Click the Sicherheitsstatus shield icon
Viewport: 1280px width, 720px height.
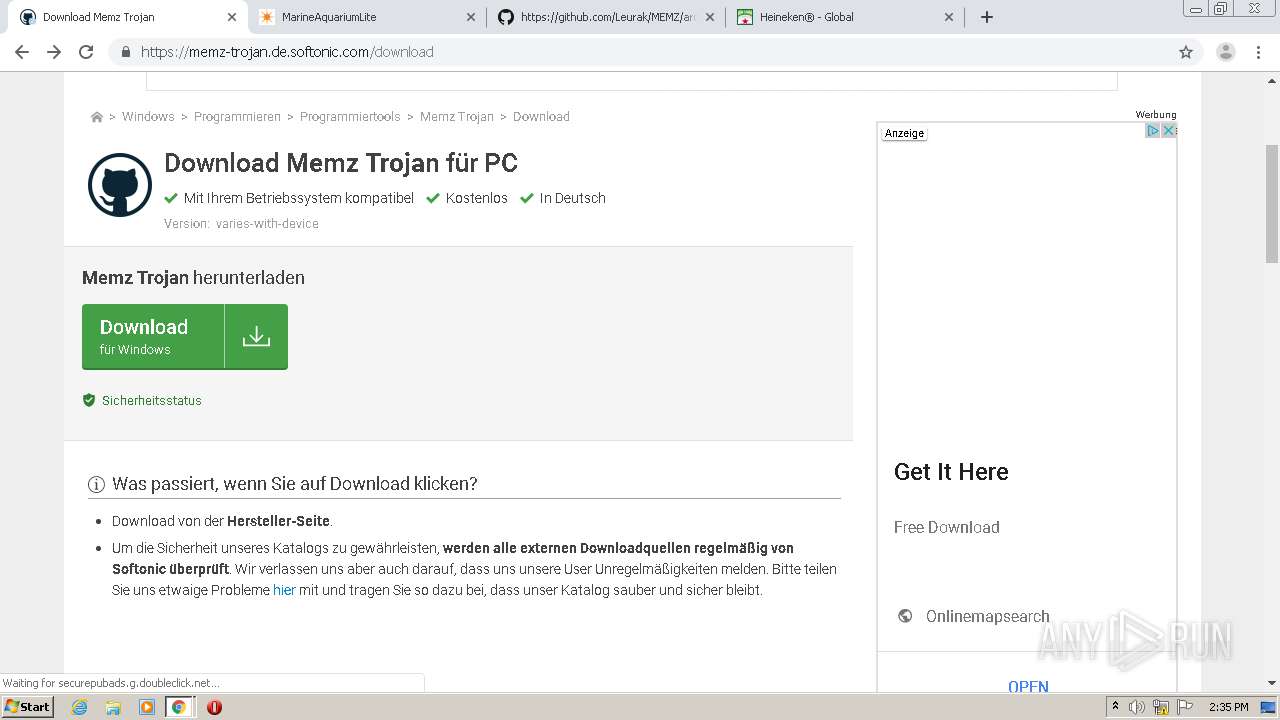tap(89, 400)
